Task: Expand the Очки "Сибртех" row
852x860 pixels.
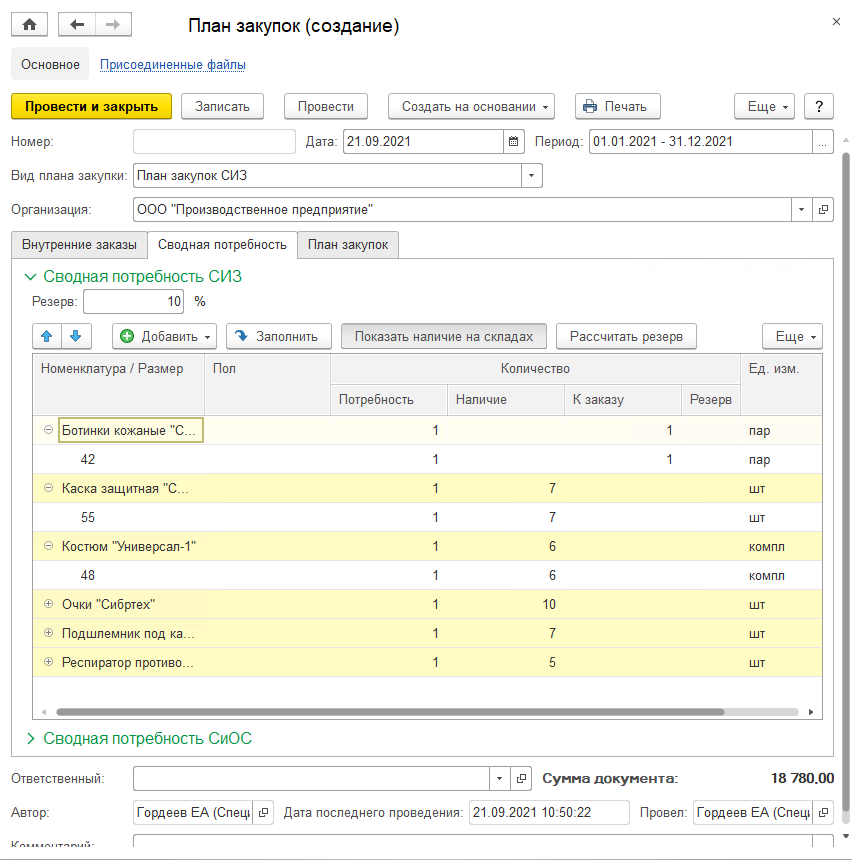Action: pos(48,604)
